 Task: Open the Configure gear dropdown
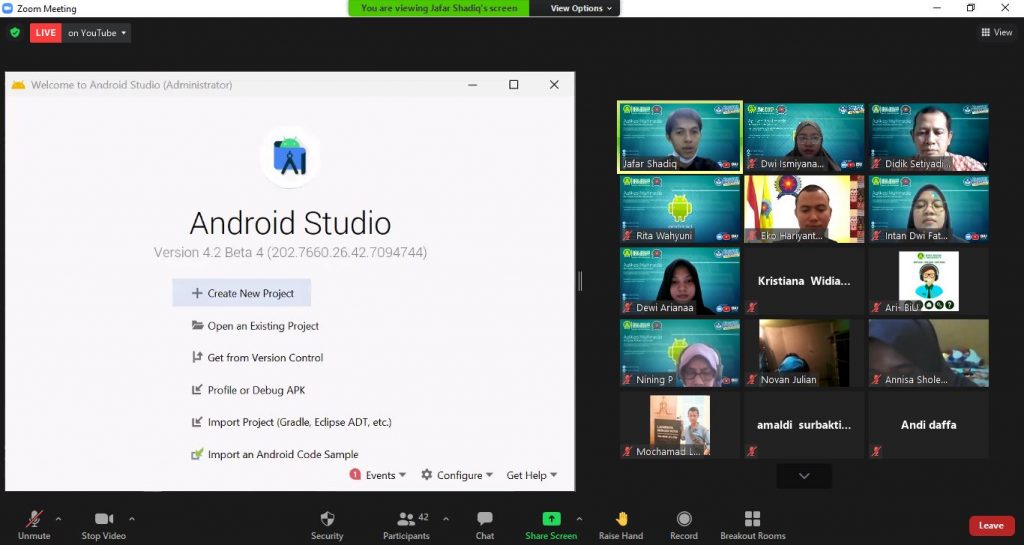[x=457, y=475]
